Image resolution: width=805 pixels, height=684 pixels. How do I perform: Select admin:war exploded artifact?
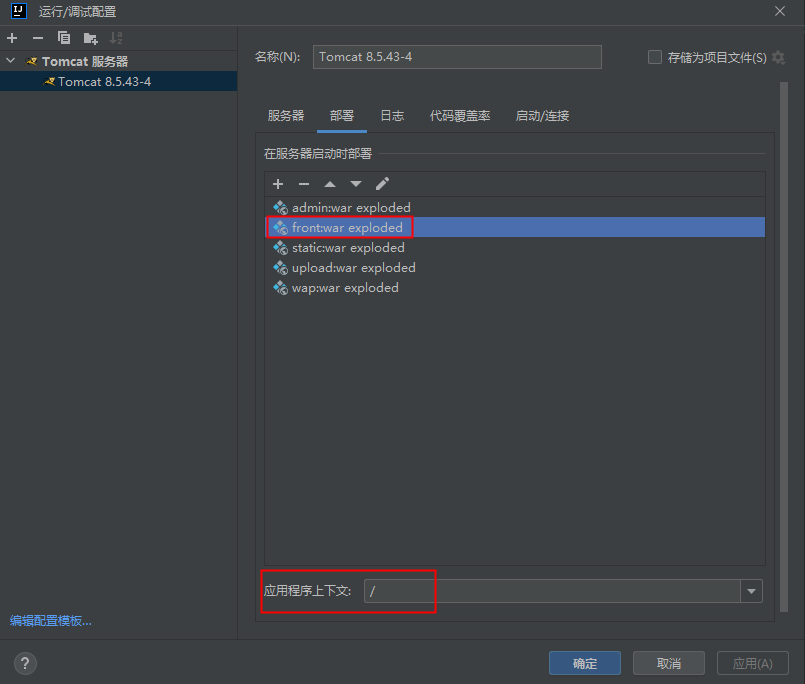pyautogui.click(x=515, y=207)
